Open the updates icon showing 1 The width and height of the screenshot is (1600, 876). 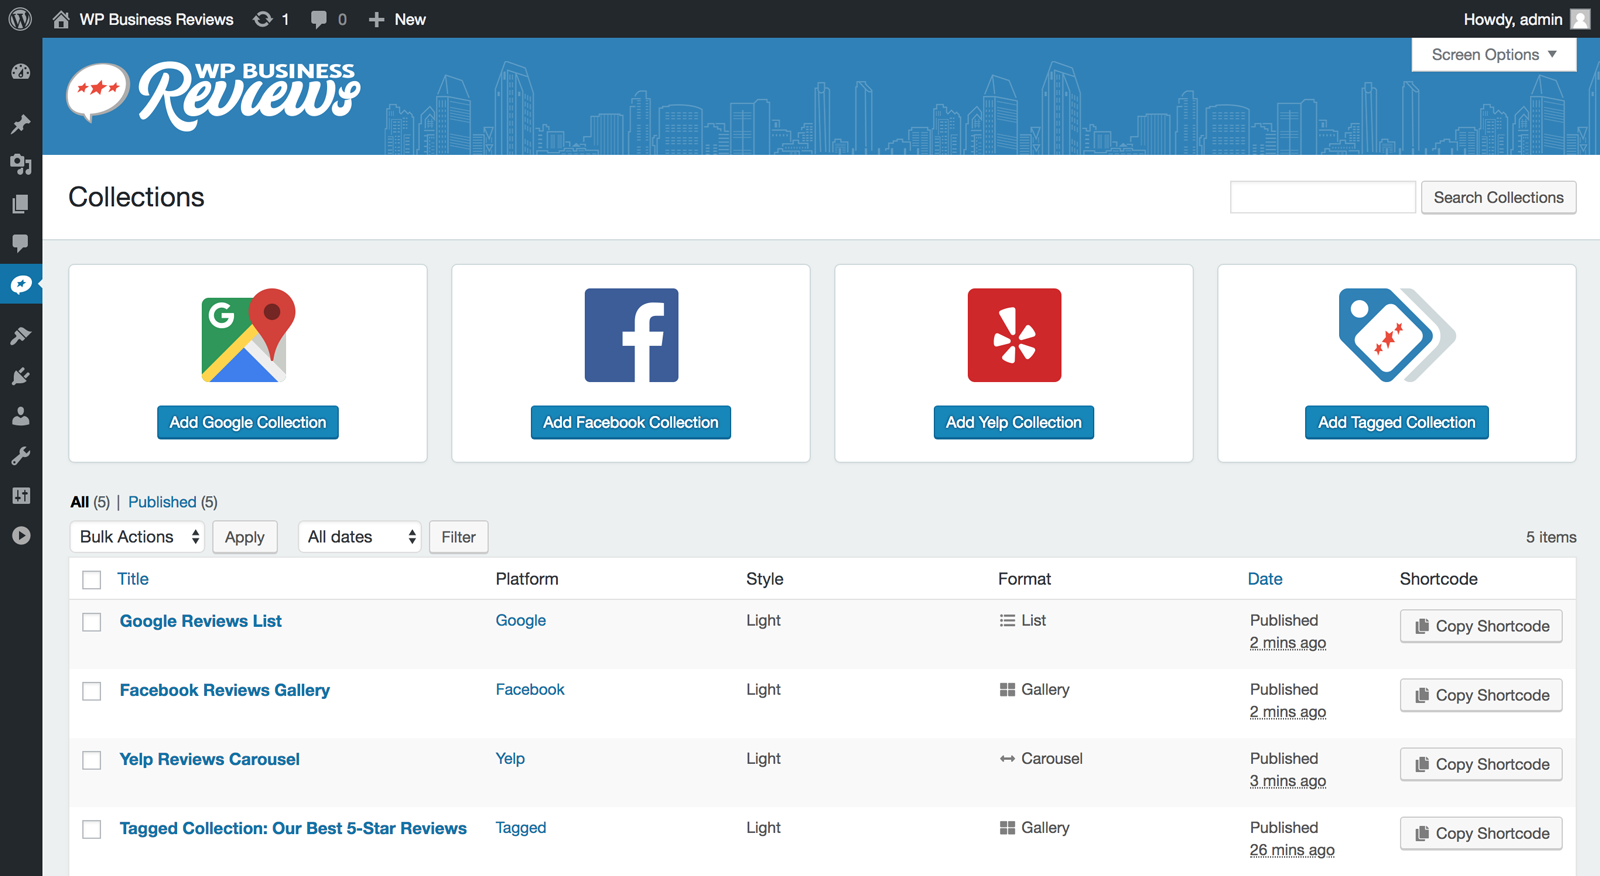tap(263, 19)
